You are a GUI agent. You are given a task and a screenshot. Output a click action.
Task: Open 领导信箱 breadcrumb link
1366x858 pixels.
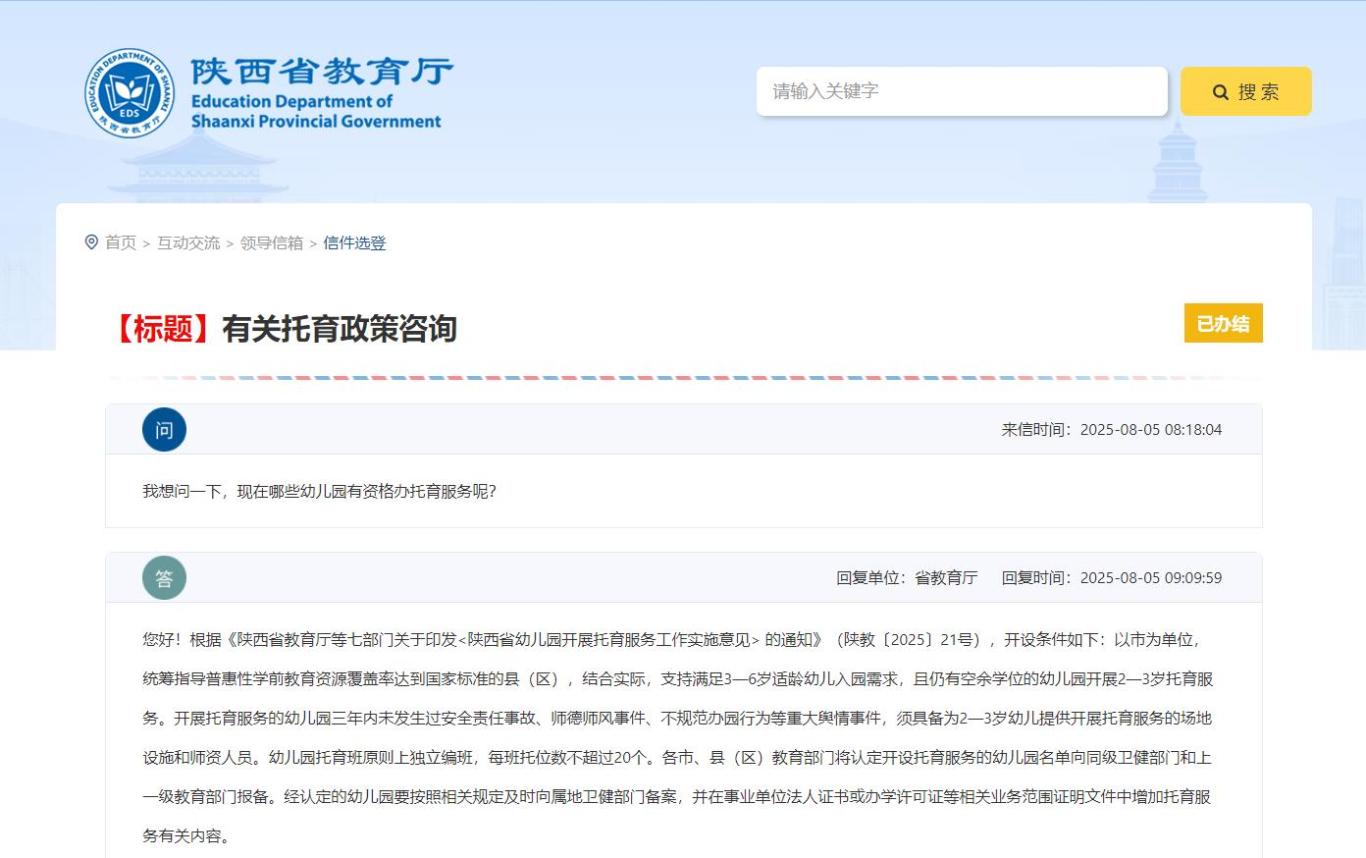271,243
